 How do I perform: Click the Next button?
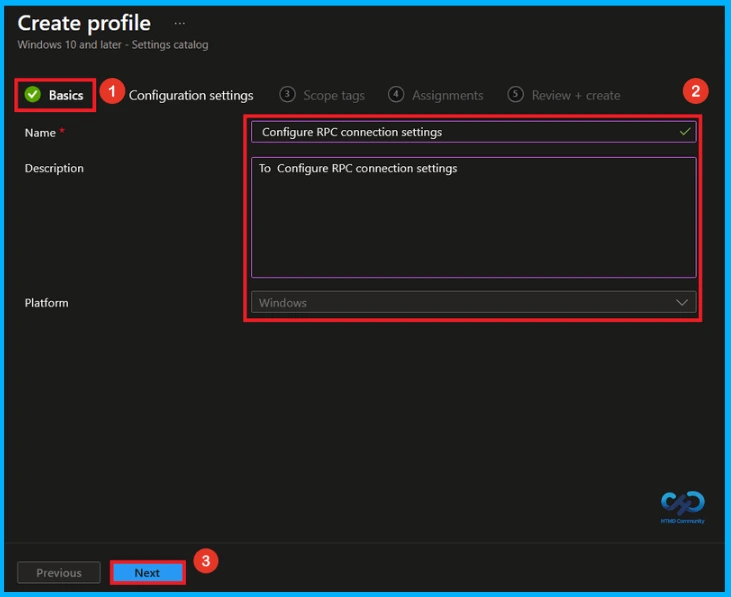click(x=147, y=573)
